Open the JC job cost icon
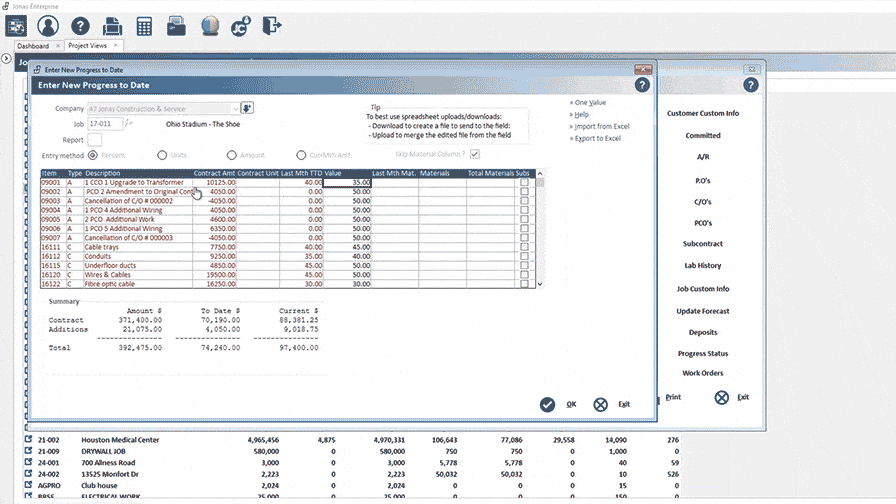896x504 pixels. (x=241, y=26)
